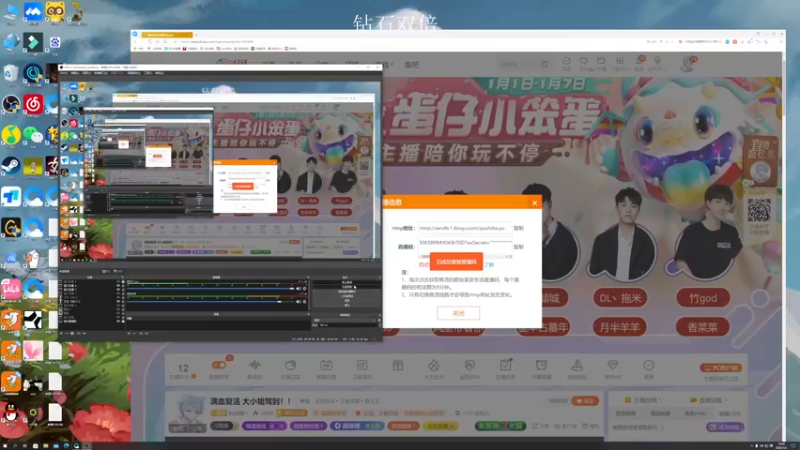Copy the stream code in dialog
Screen dimensions: 800x450
[x=518, y=246]
